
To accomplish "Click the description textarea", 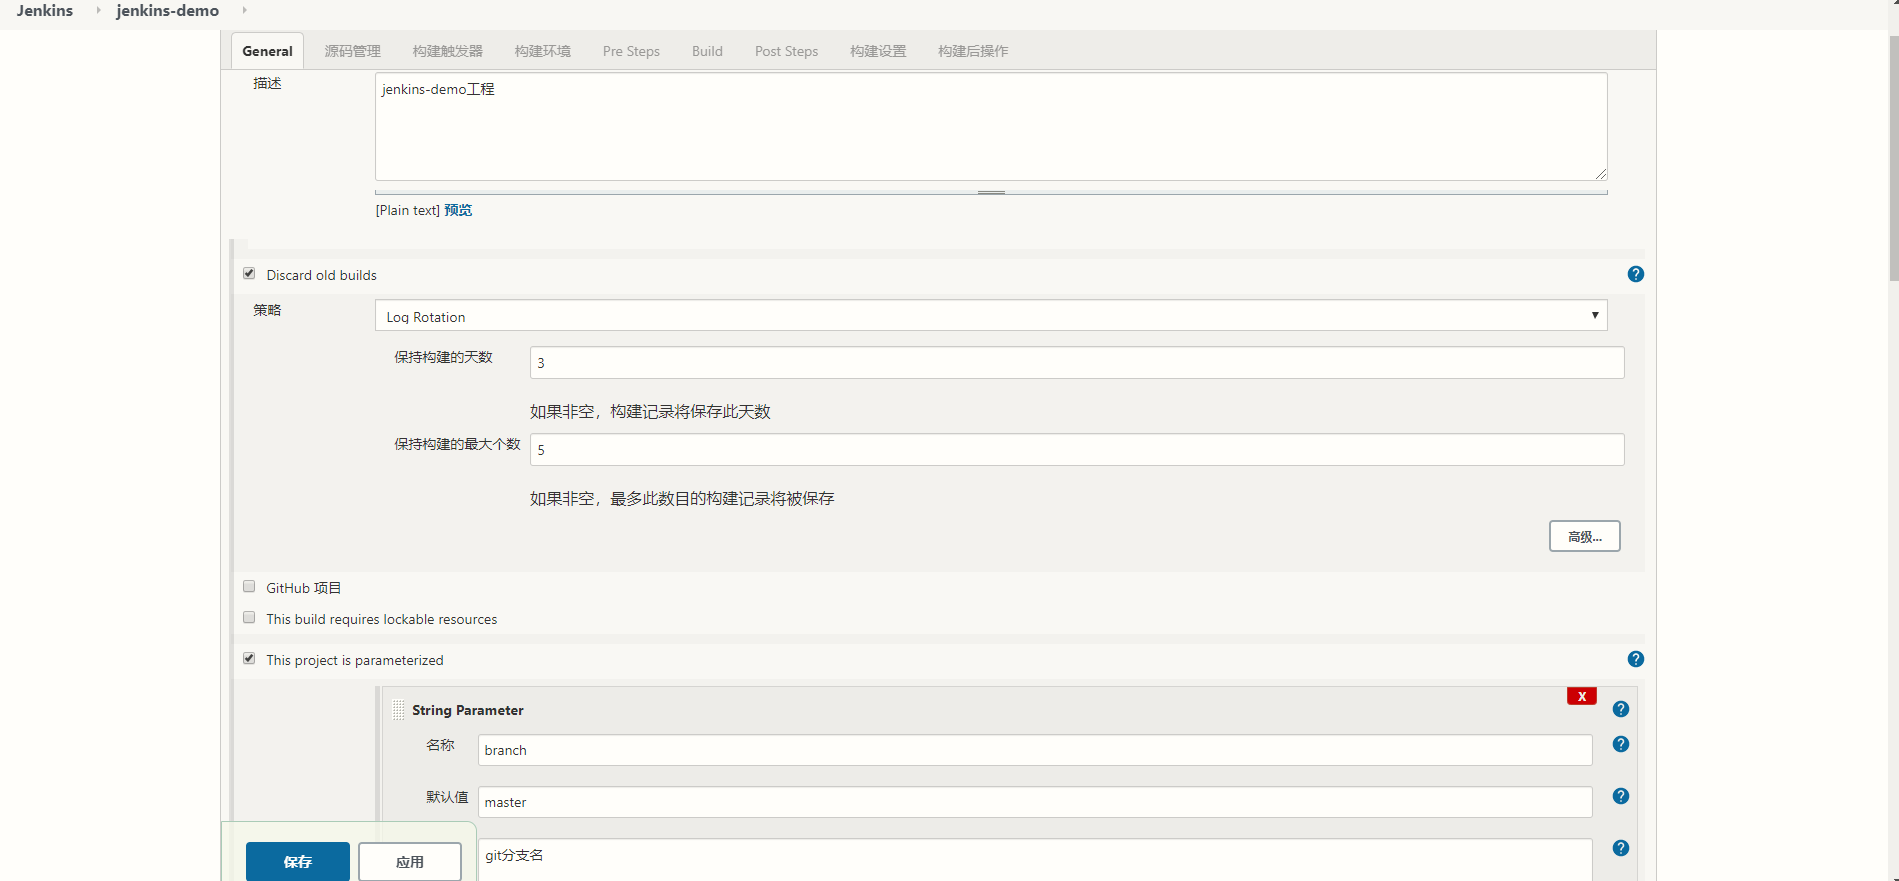I will coord(991,126).
